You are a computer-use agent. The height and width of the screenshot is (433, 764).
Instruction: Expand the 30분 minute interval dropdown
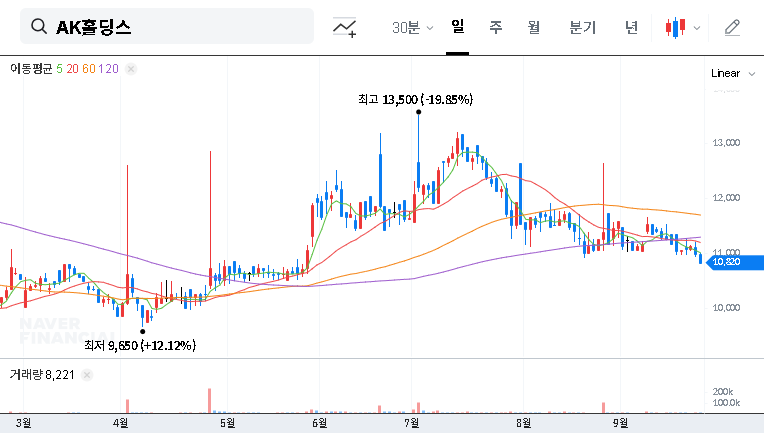(x=412, y=28)
